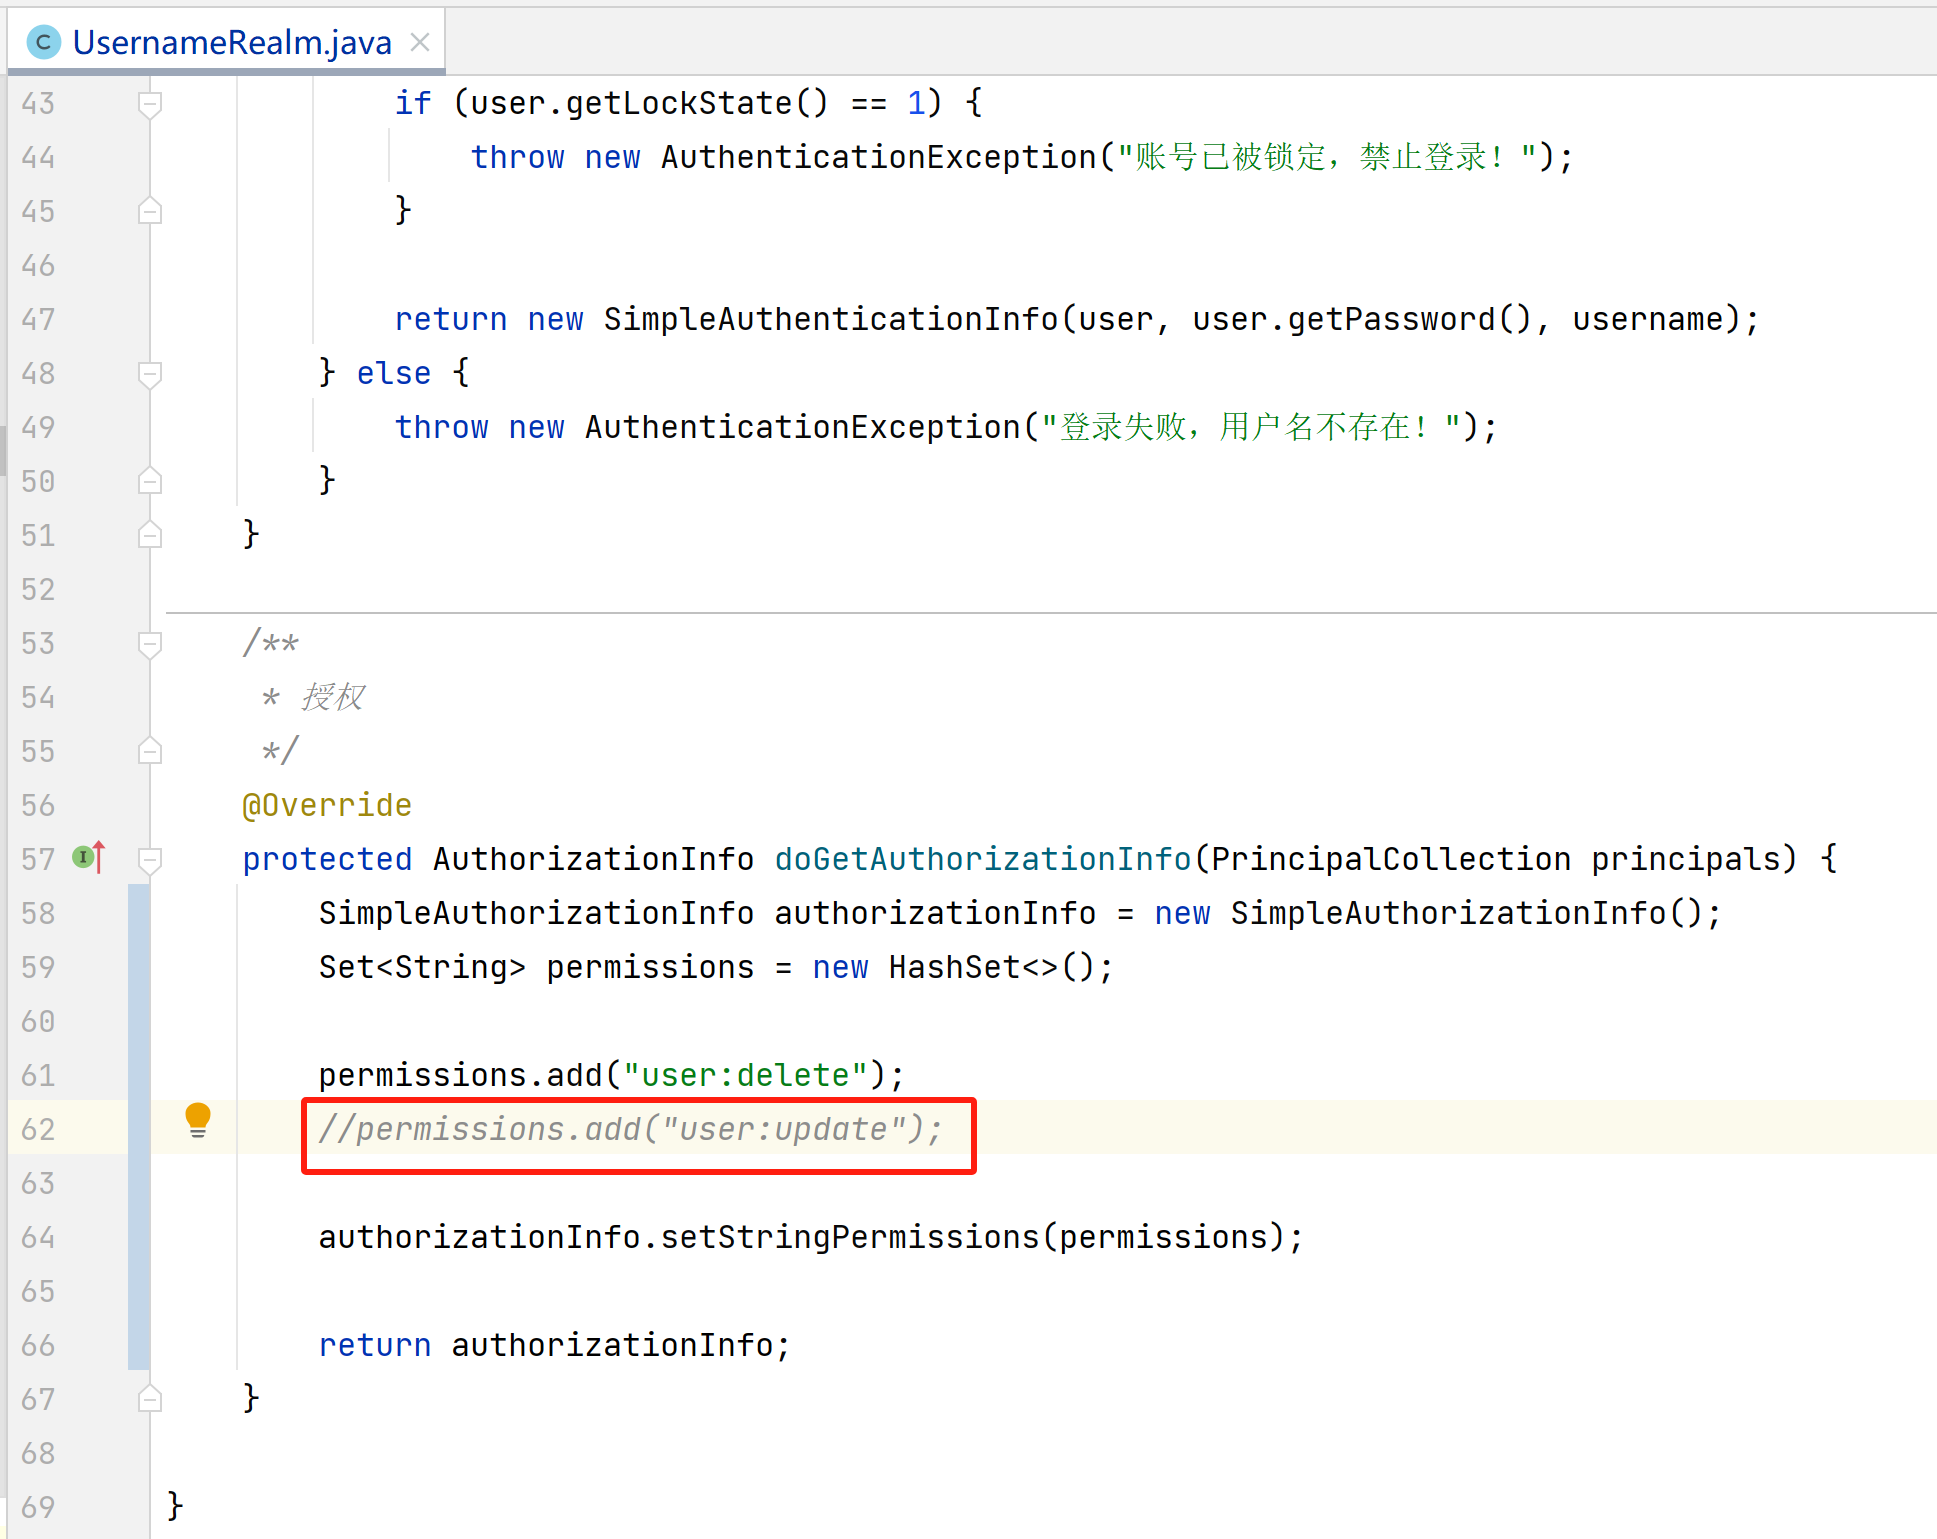Click the doGetAuthorizationInfo method name

click(982, 859)
